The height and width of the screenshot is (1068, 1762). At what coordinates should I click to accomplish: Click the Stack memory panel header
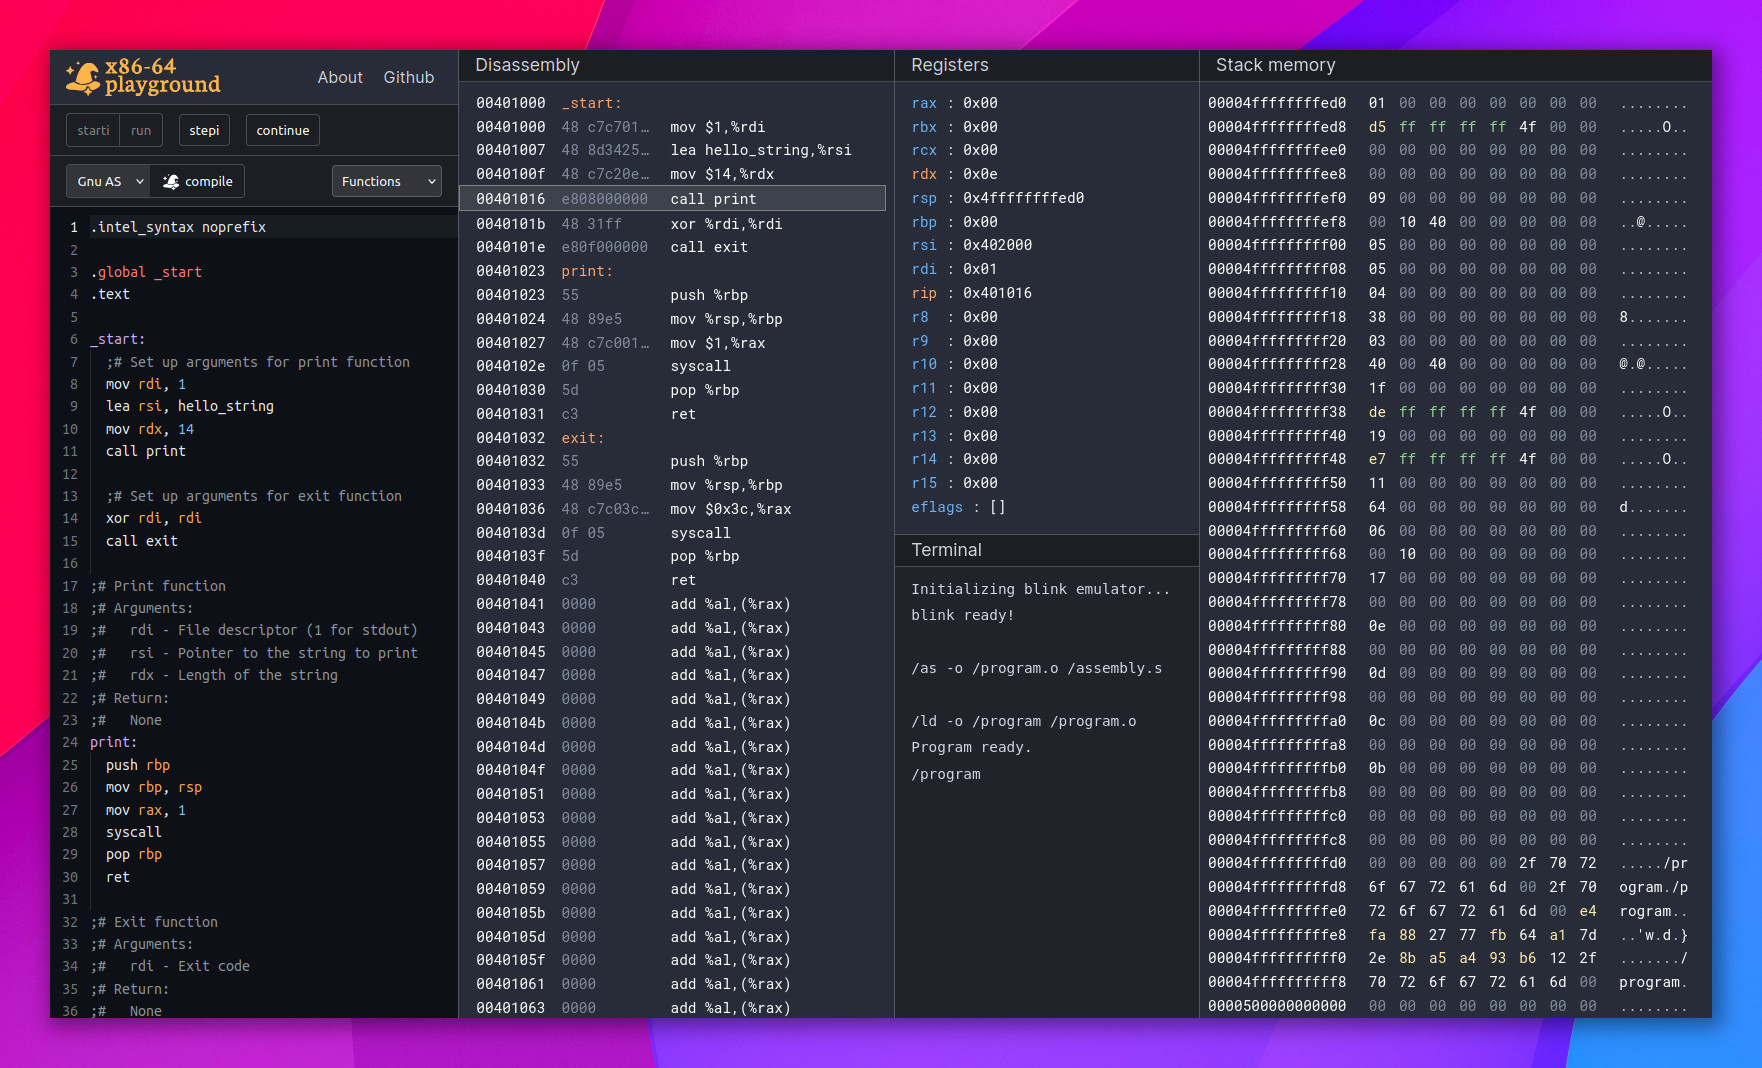[1275, 65]
